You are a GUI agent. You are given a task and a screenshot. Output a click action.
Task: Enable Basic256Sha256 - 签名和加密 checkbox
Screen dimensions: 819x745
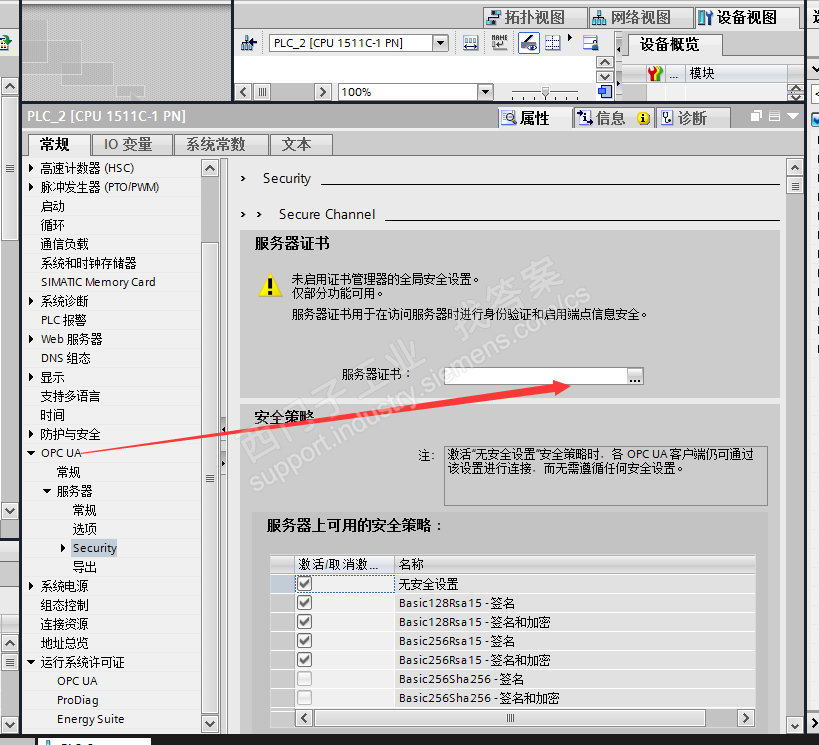click(x=305, y=697)
